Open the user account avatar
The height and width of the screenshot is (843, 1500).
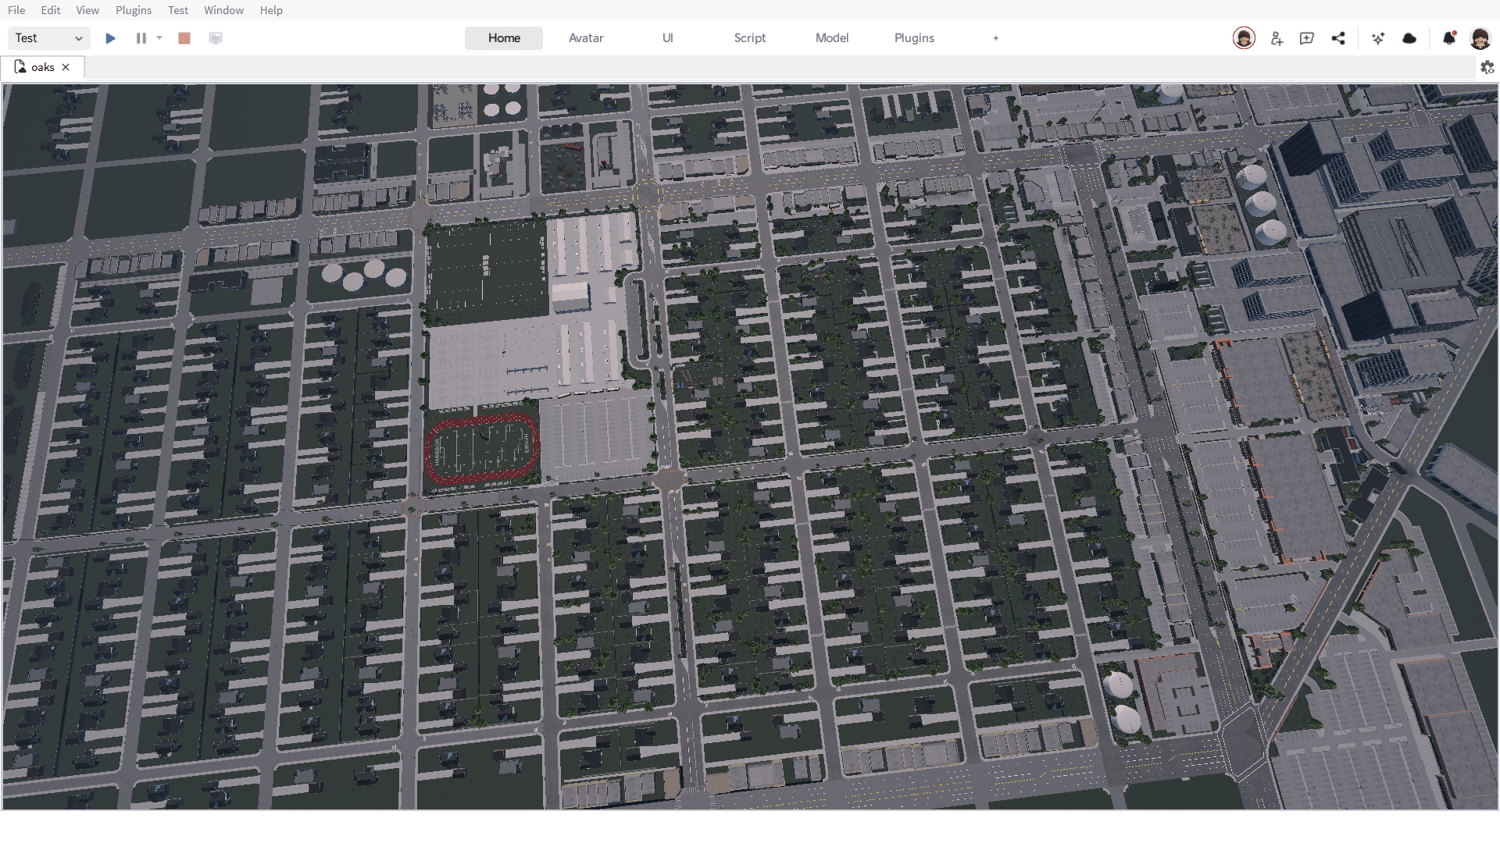1480,38
